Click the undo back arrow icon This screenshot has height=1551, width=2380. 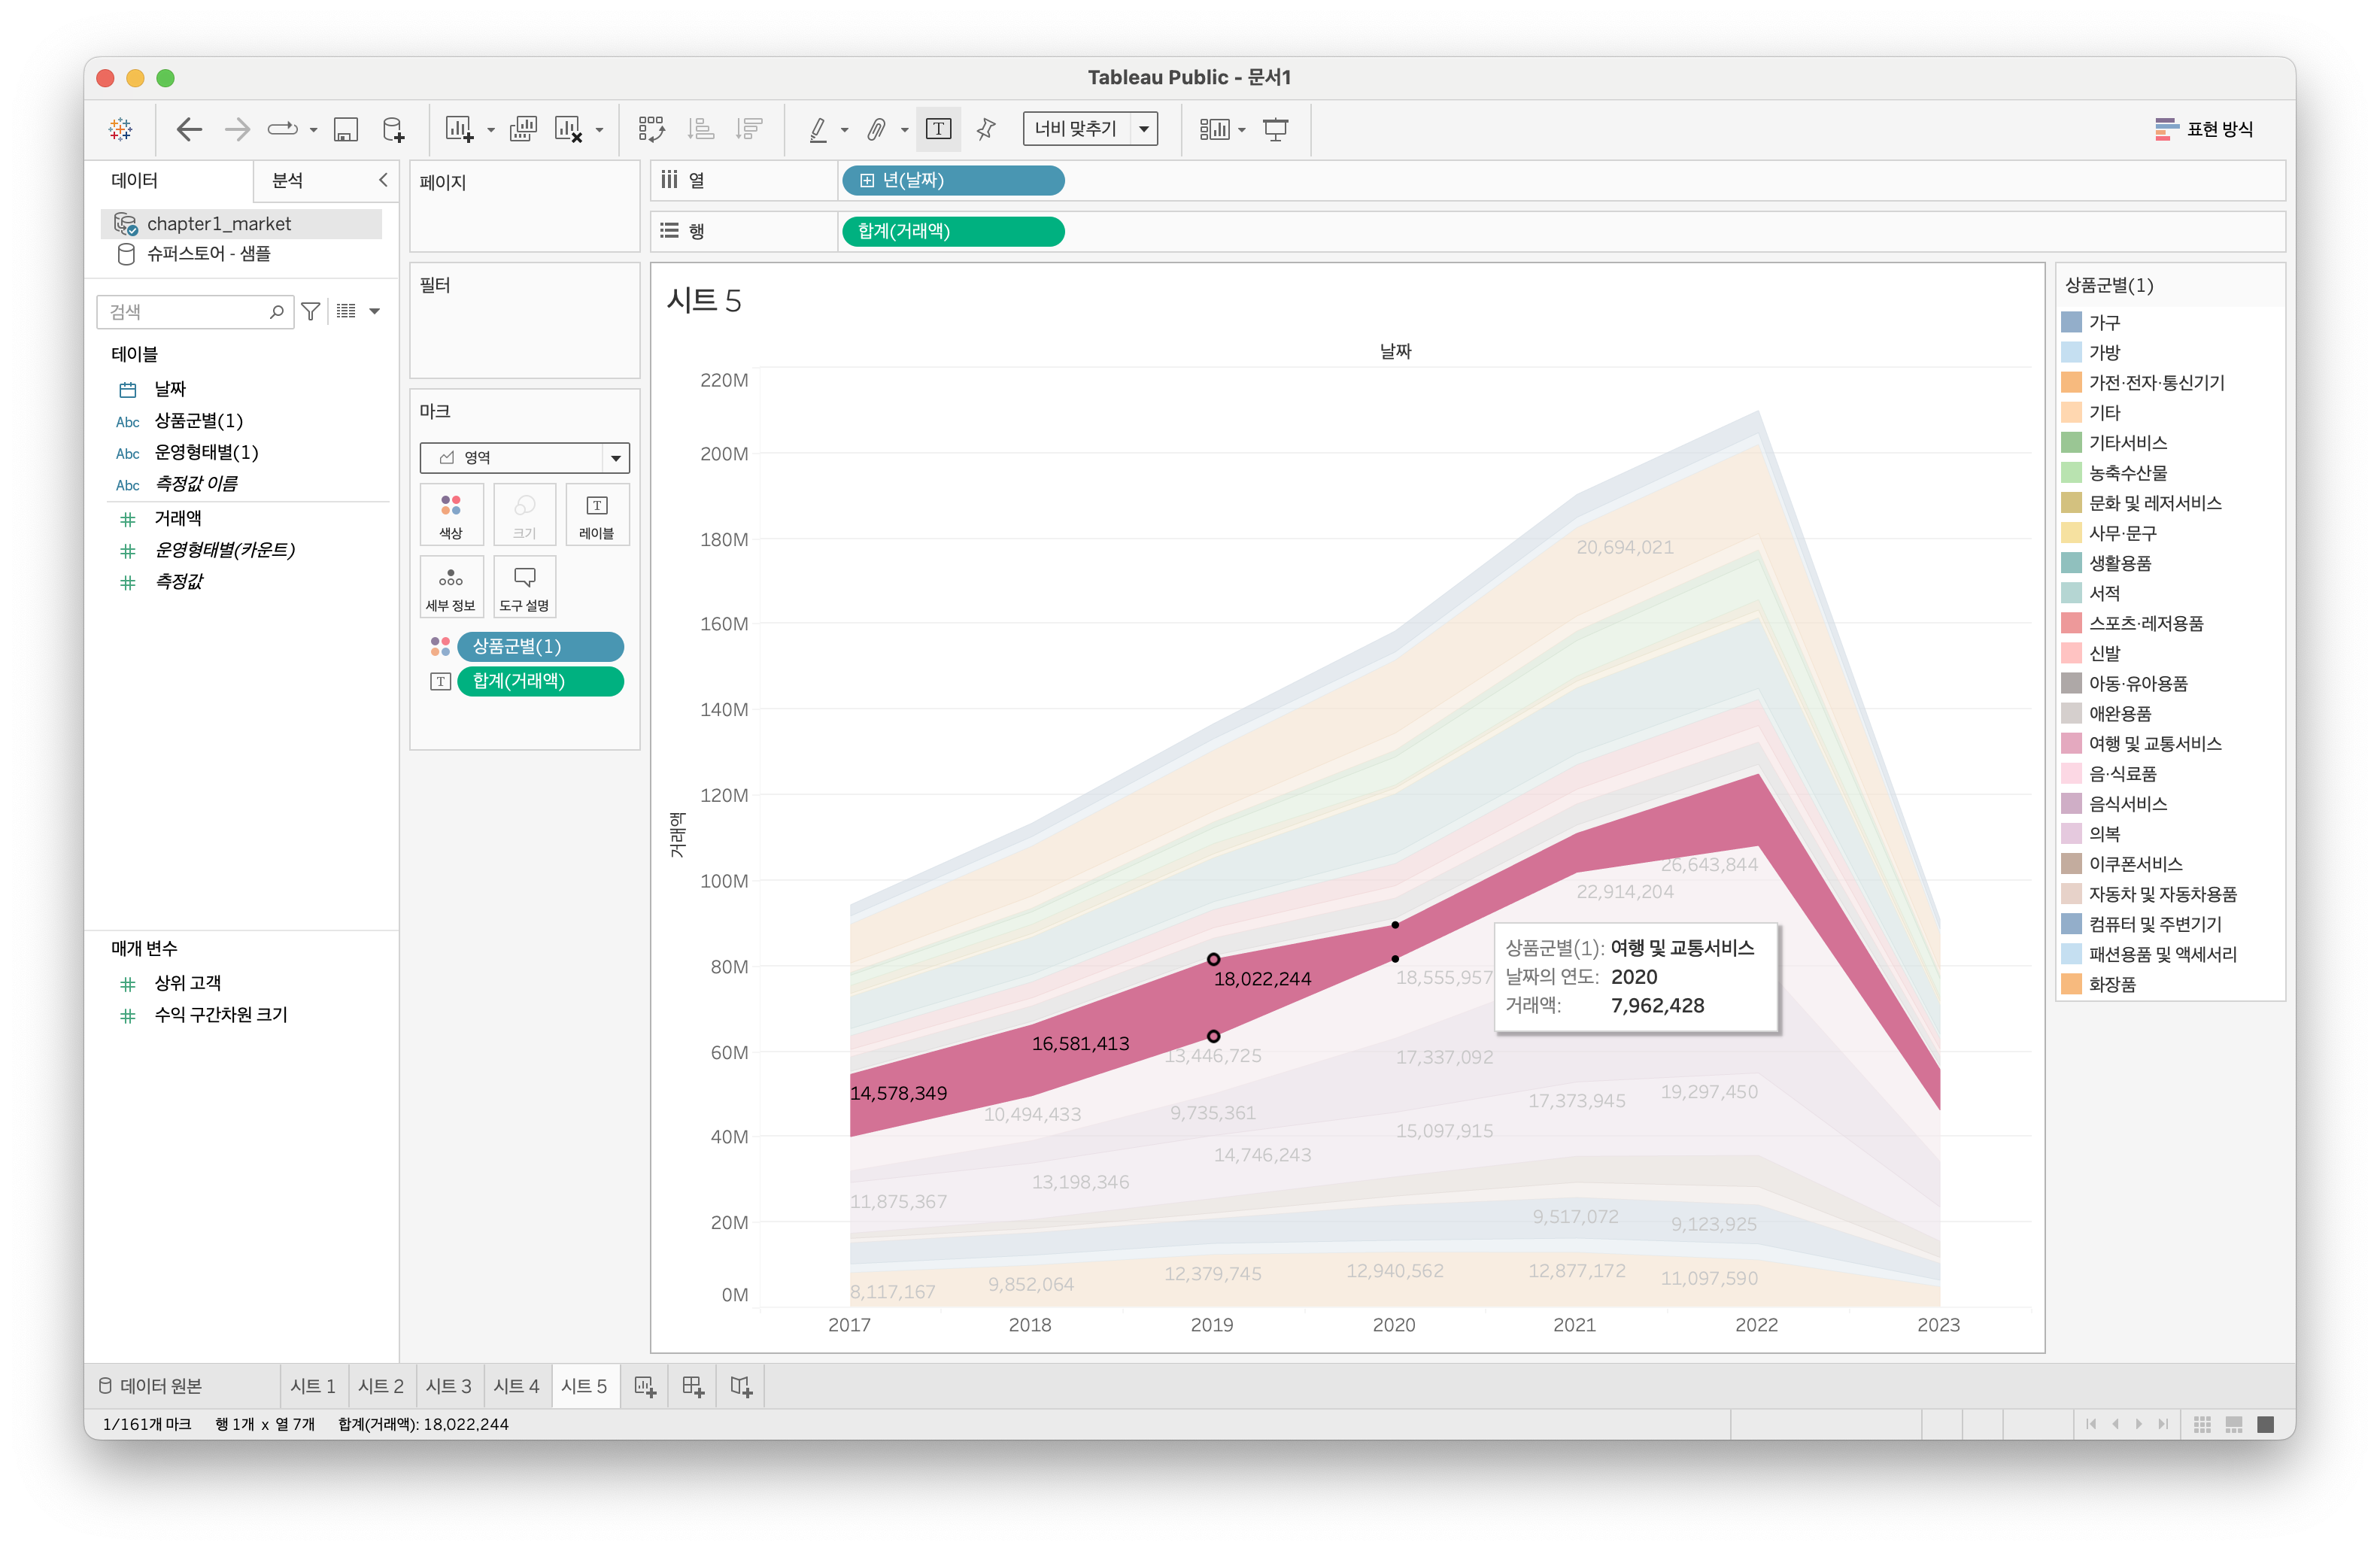pyautogui.click(x=188, y=129)
